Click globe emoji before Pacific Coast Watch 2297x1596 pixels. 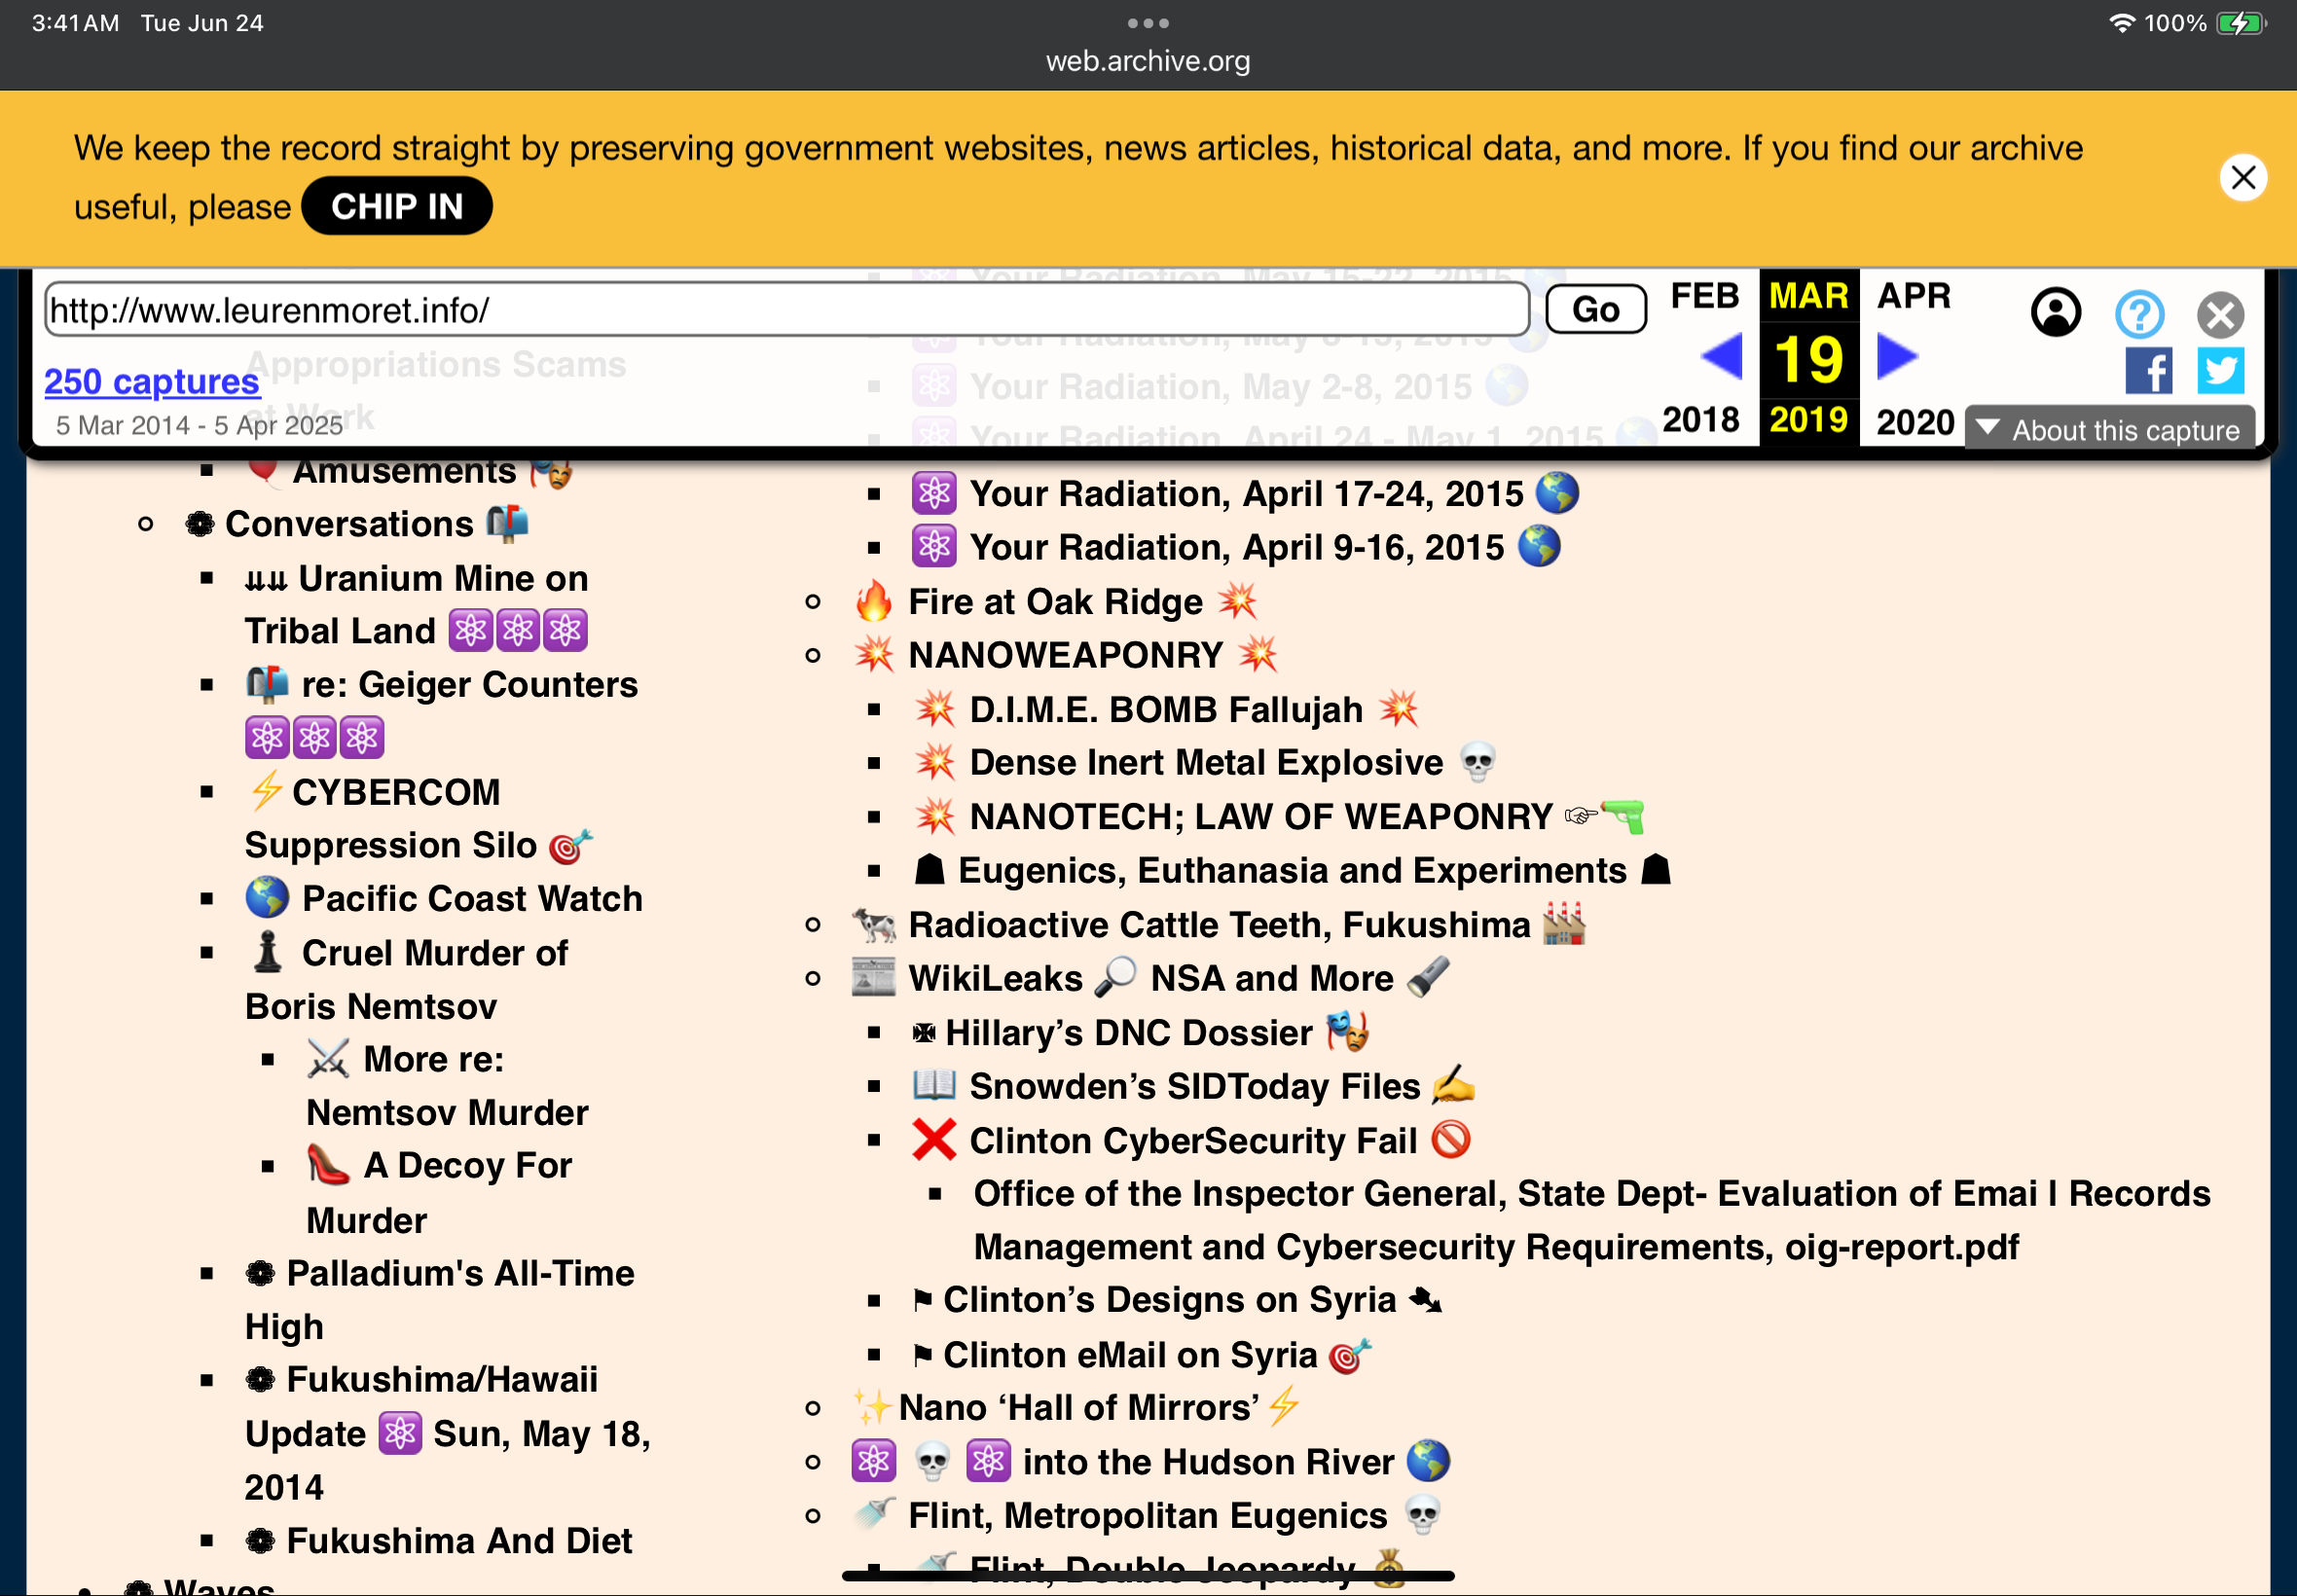(267, 897)
